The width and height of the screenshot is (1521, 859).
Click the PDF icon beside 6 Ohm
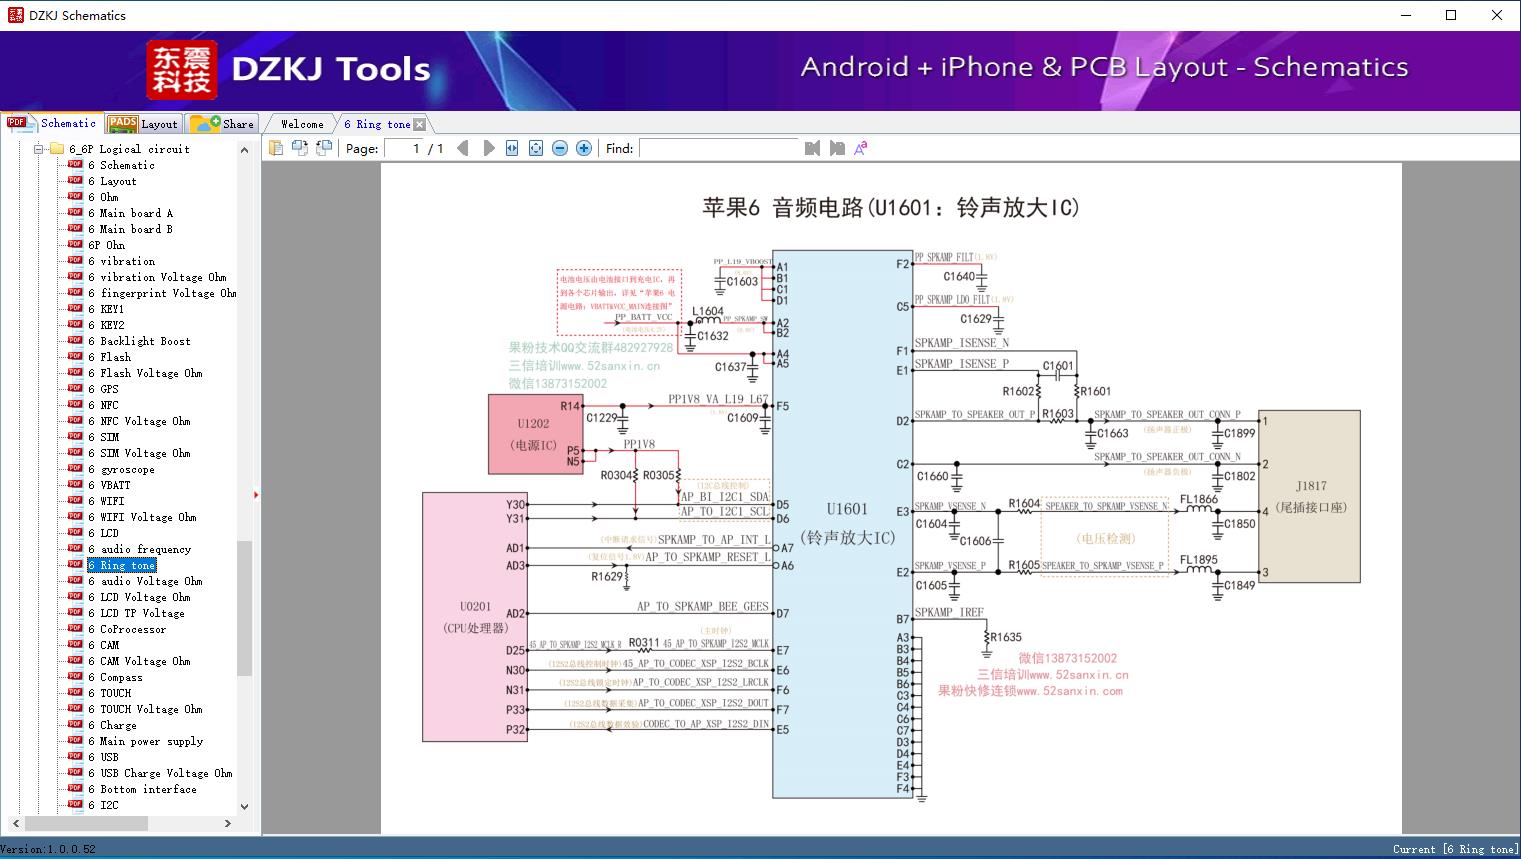point(75,197)
